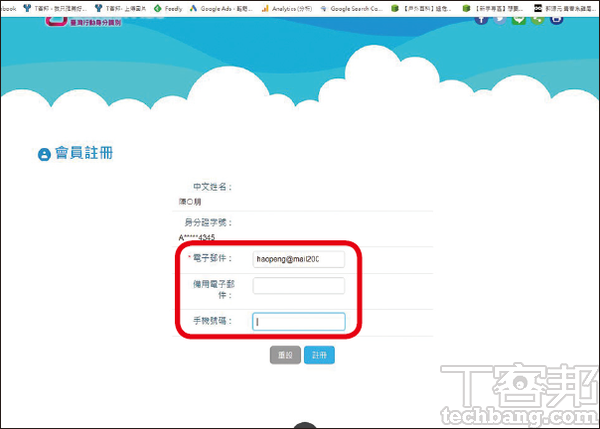Viewport: 600px width, 429px height.
Task: Open the last bookmark with black icon
Action: [x=564, y=8]
